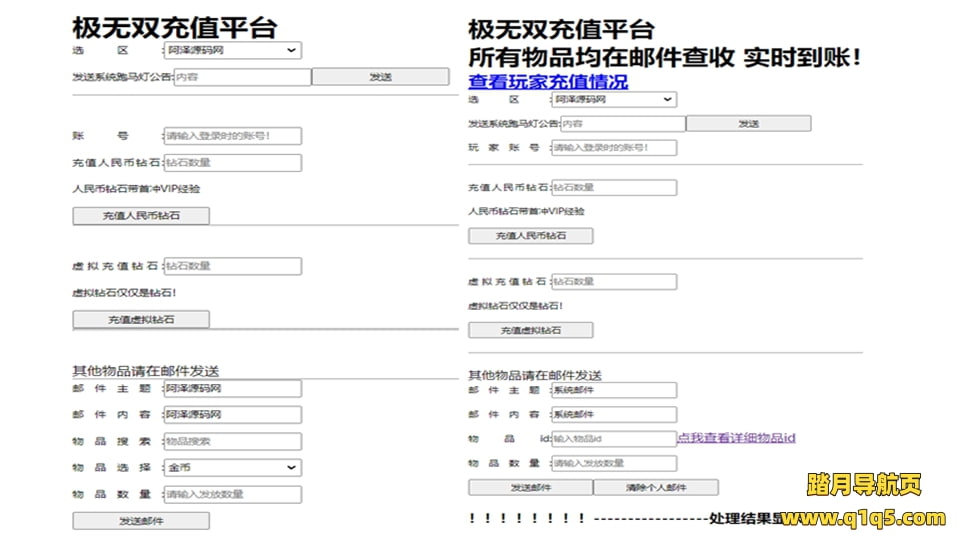Viewport: 962px width, 543px height.
Task: Click the 发送邮件 button below the 金币 dropdown
Action: [x=141, y=520]
